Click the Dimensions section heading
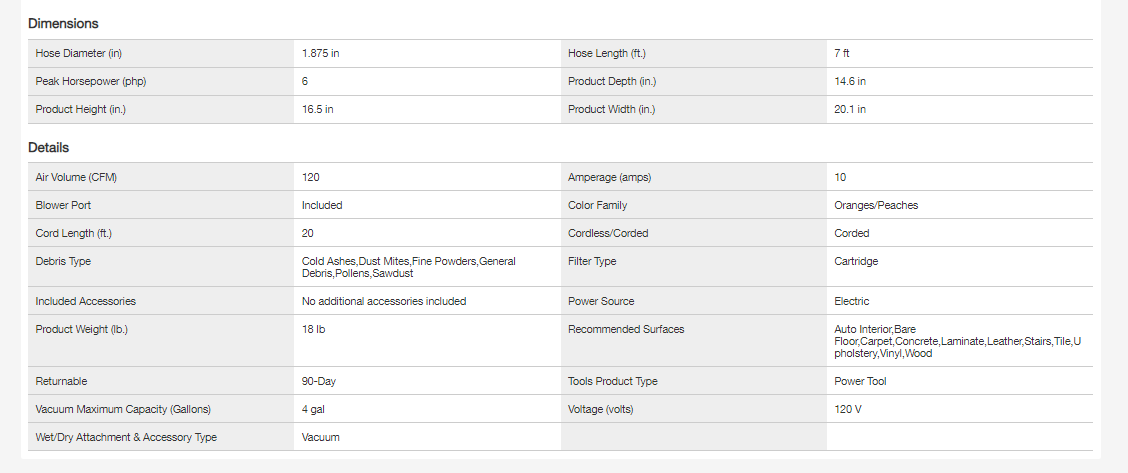Screen dimensions: 1128x473 63,23
